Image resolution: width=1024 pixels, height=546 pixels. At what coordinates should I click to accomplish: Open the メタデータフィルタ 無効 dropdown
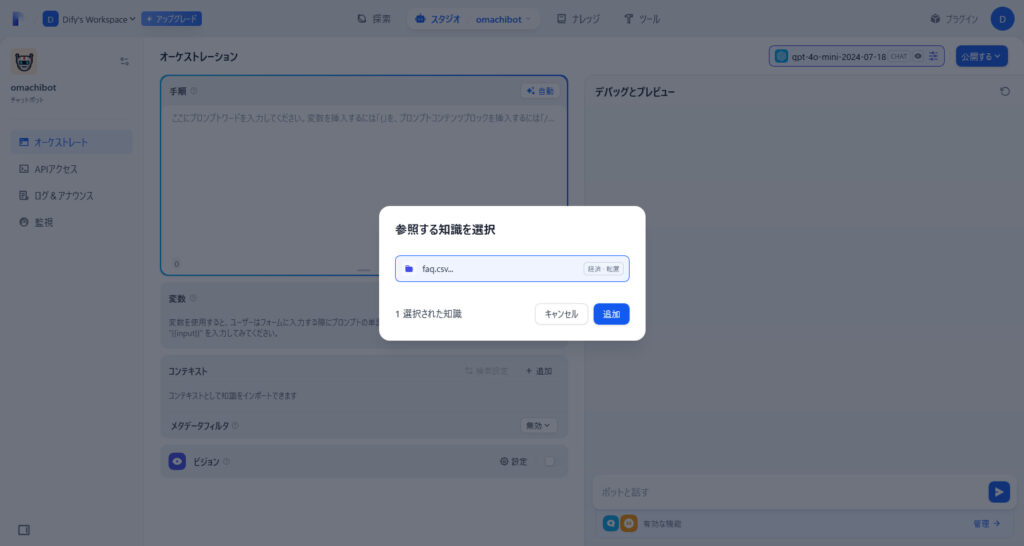539,425
